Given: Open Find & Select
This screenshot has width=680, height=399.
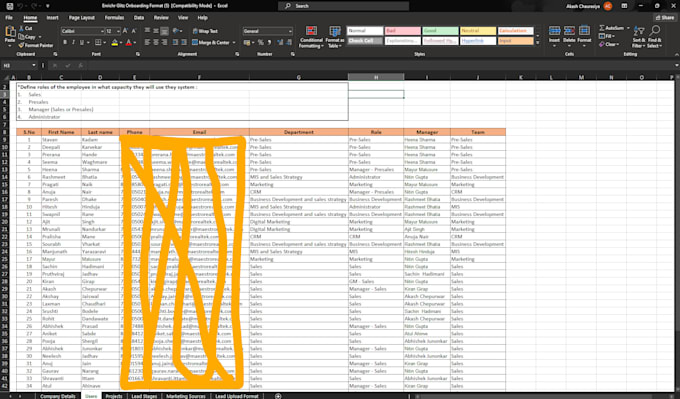Looking at the screenshot, I should pos(654,37).
